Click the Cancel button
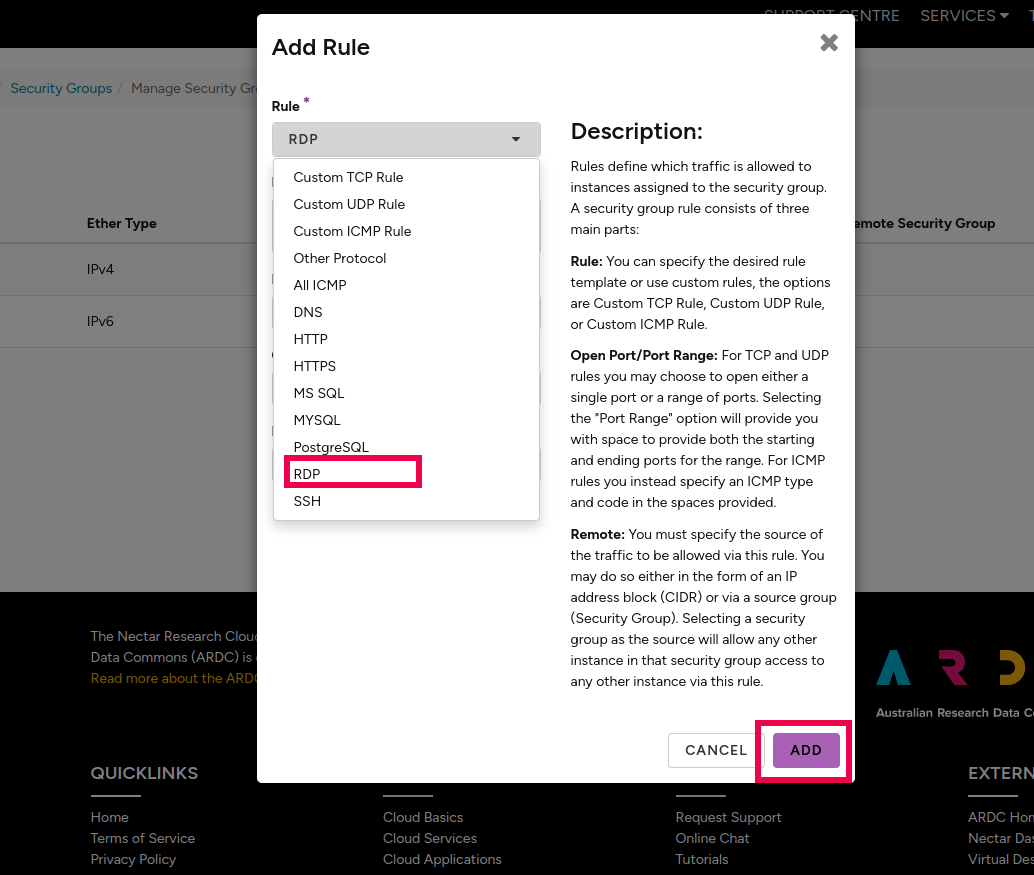The height and width of the screenshot is (875, 1034). (x=715, y=750)
